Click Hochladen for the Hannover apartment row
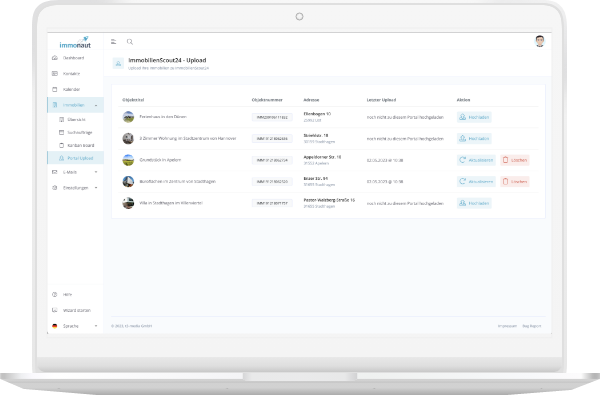This screenshot has height=395, width=600. pyautogui.click(x=474, y=139)
